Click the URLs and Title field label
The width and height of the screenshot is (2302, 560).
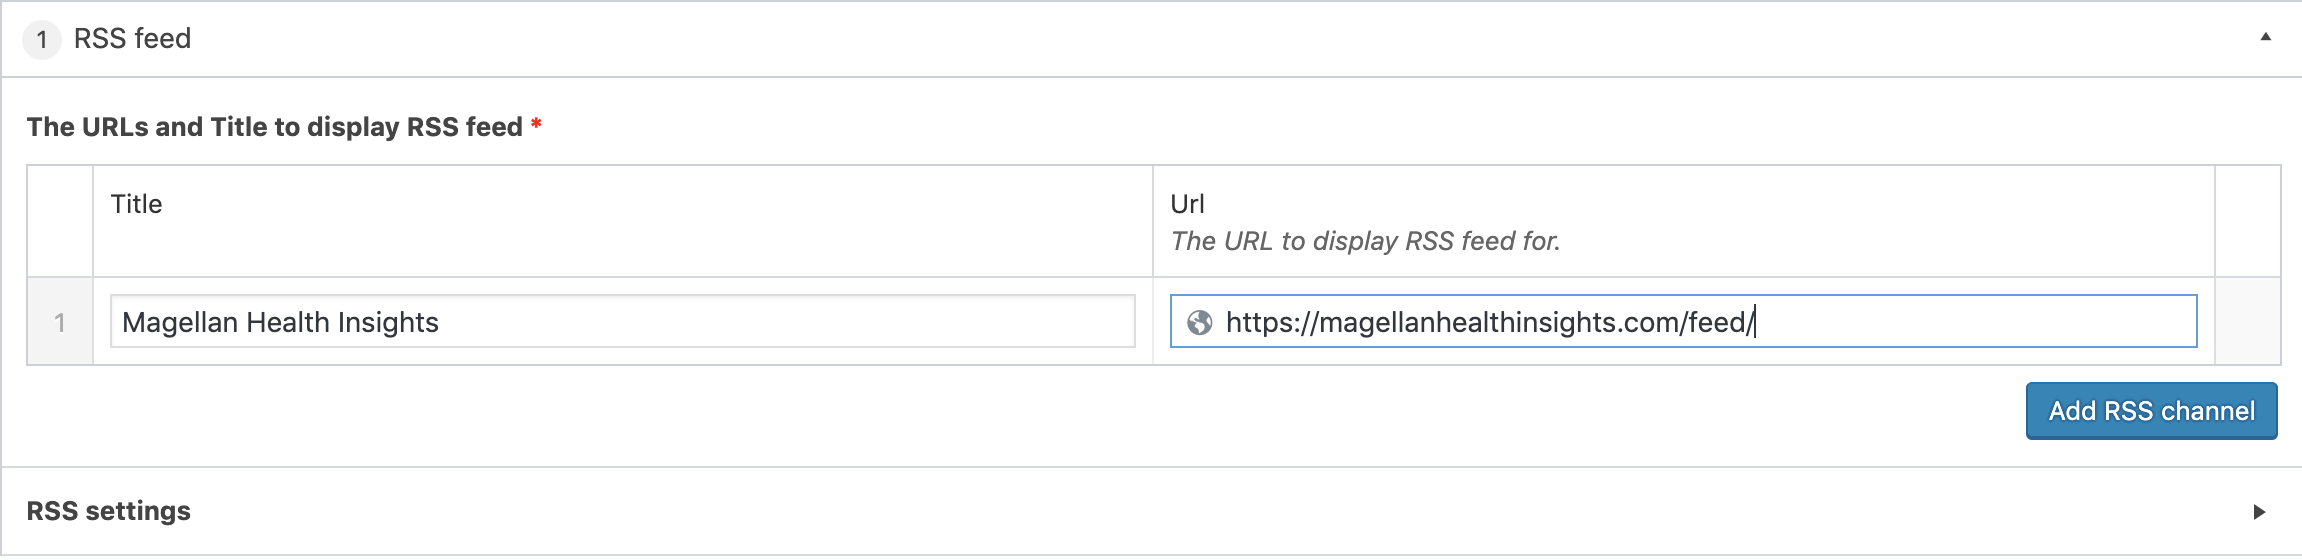pyautogui.click(x=275, y=127)
